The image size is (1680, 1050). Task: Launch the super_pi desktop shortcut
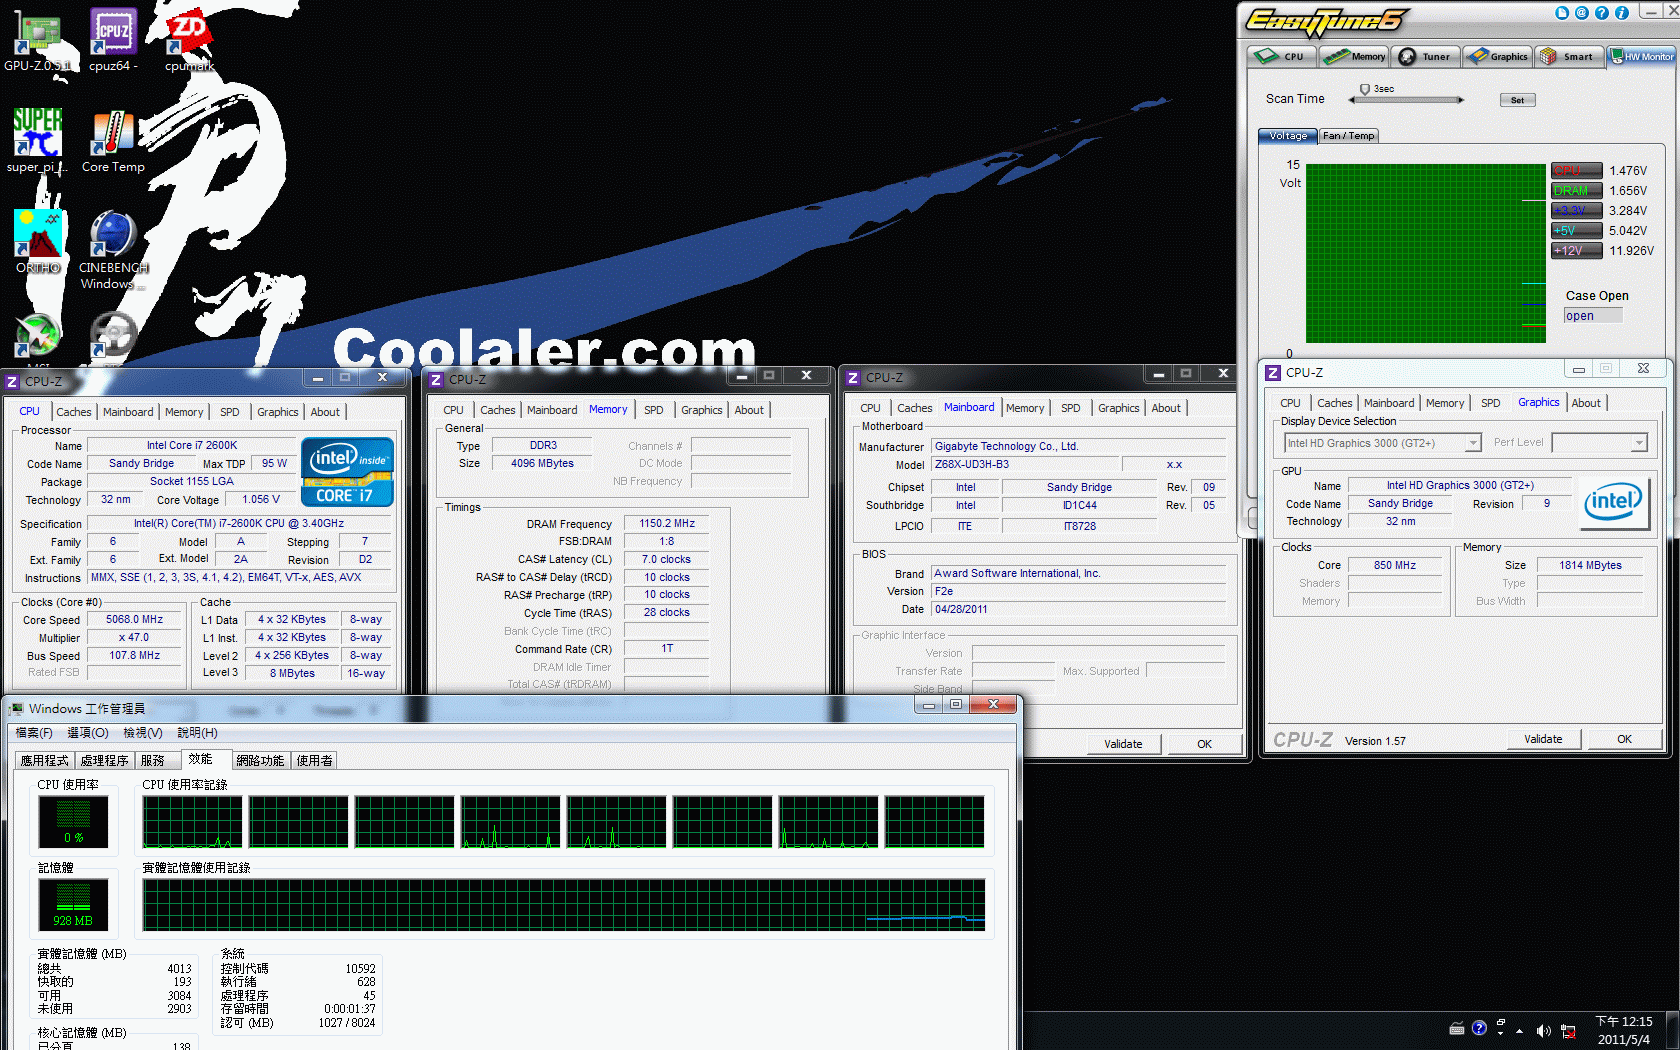pos(37,140)
